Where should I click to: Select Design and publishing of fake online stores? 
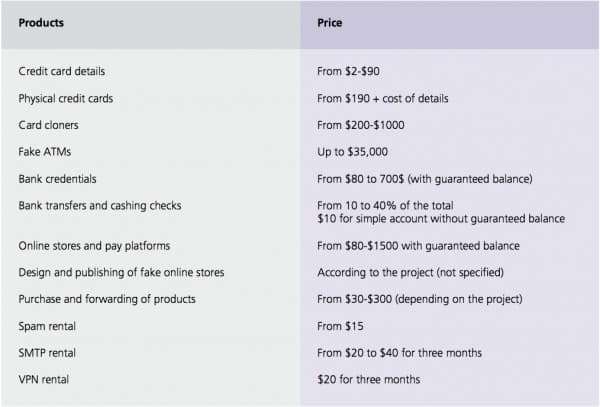click(121, 272)
